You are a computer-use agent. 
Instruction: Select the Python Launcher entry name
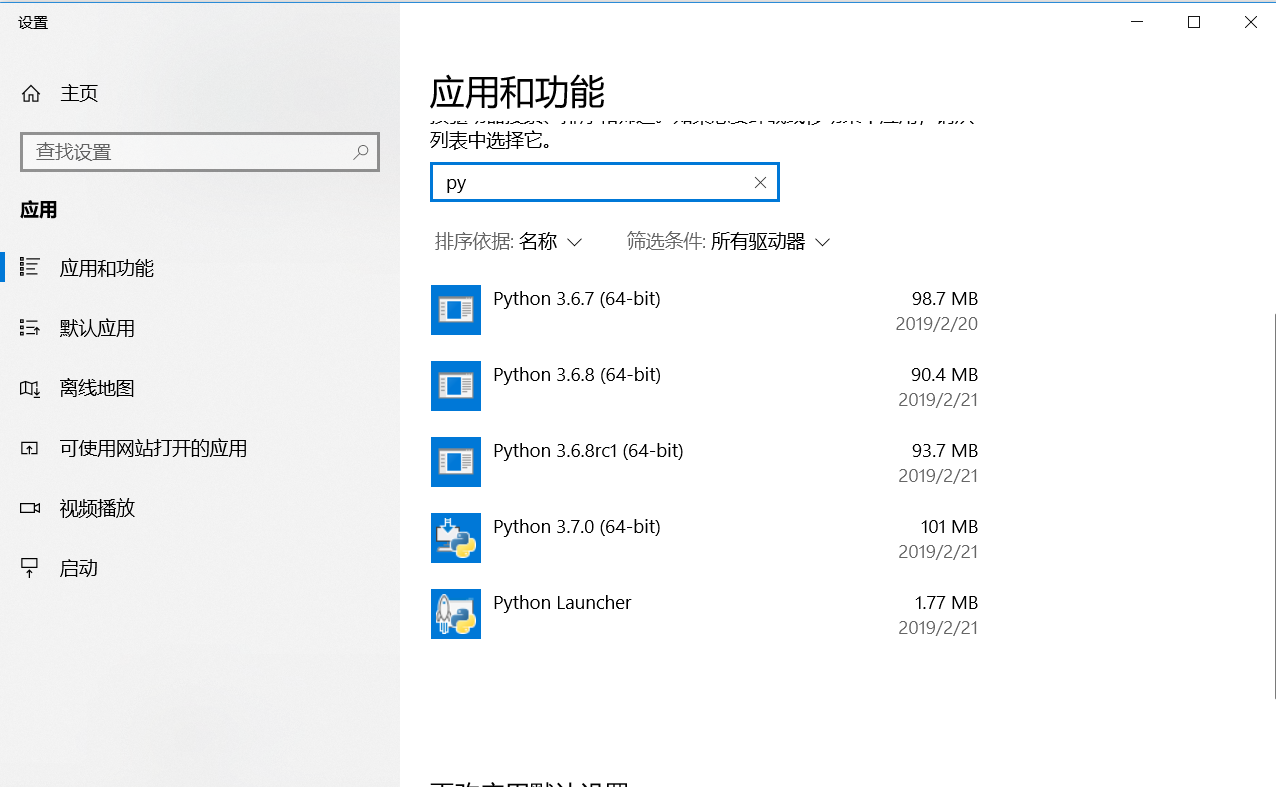[x=562, y=603]
